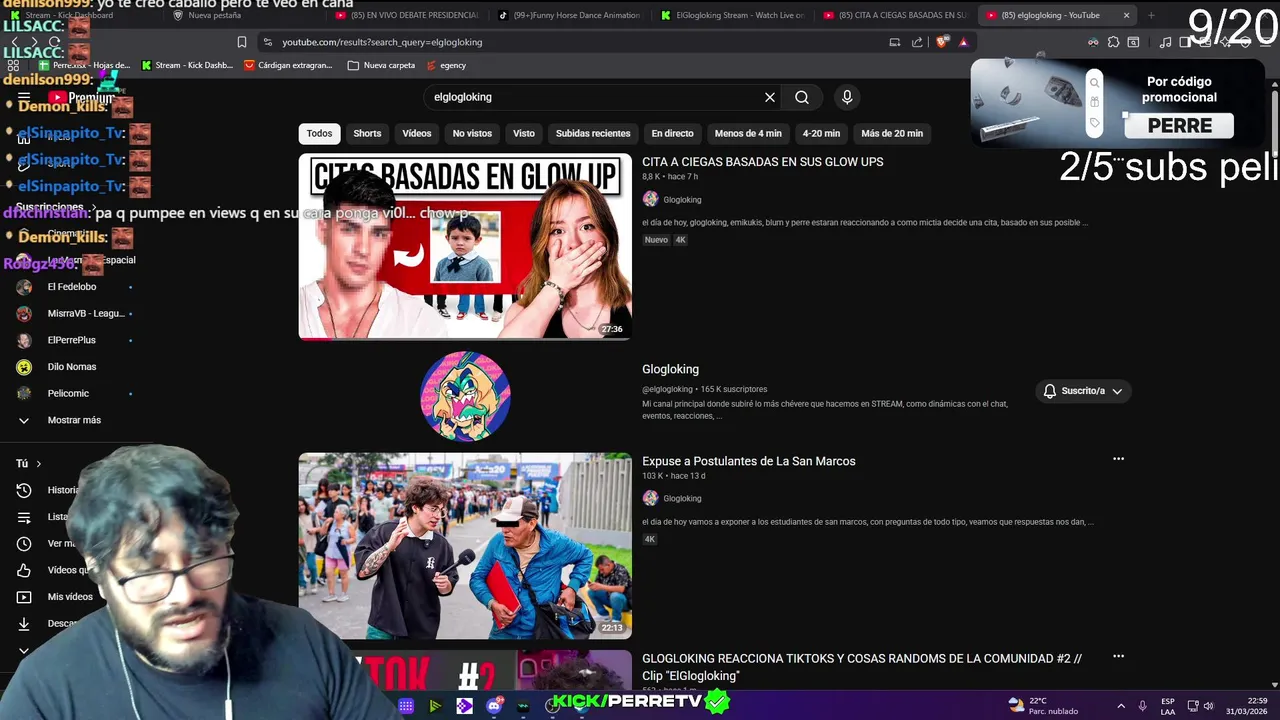Viewport: 1280px width, 720px height.
Task: Switch to Funny Horse Dance Animation tab
Action: pos(570,15)
